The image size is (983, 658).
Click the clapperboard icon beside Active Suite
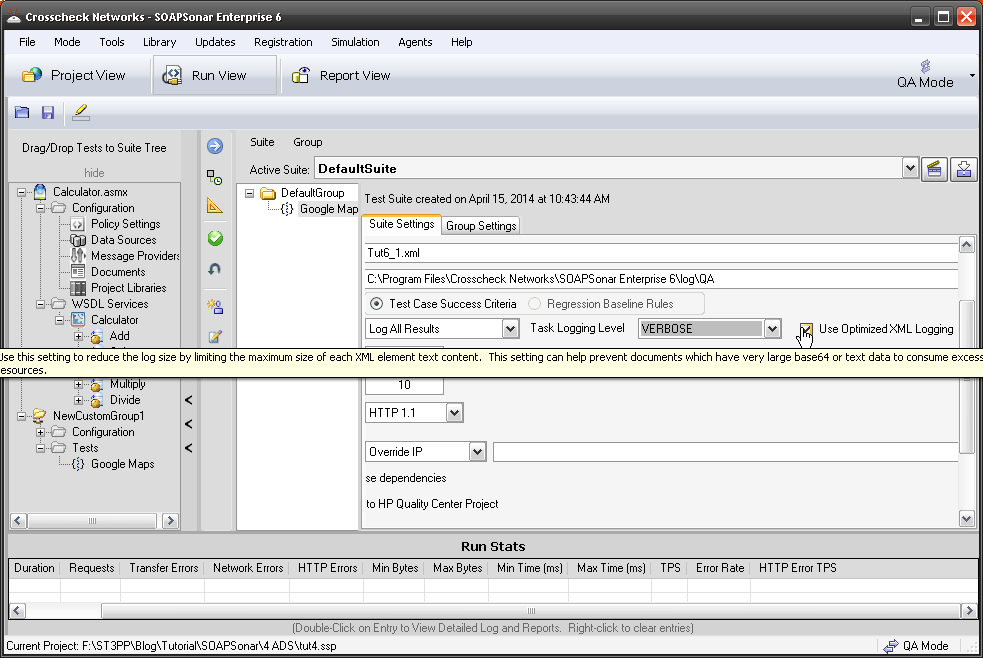coord(934,169)
